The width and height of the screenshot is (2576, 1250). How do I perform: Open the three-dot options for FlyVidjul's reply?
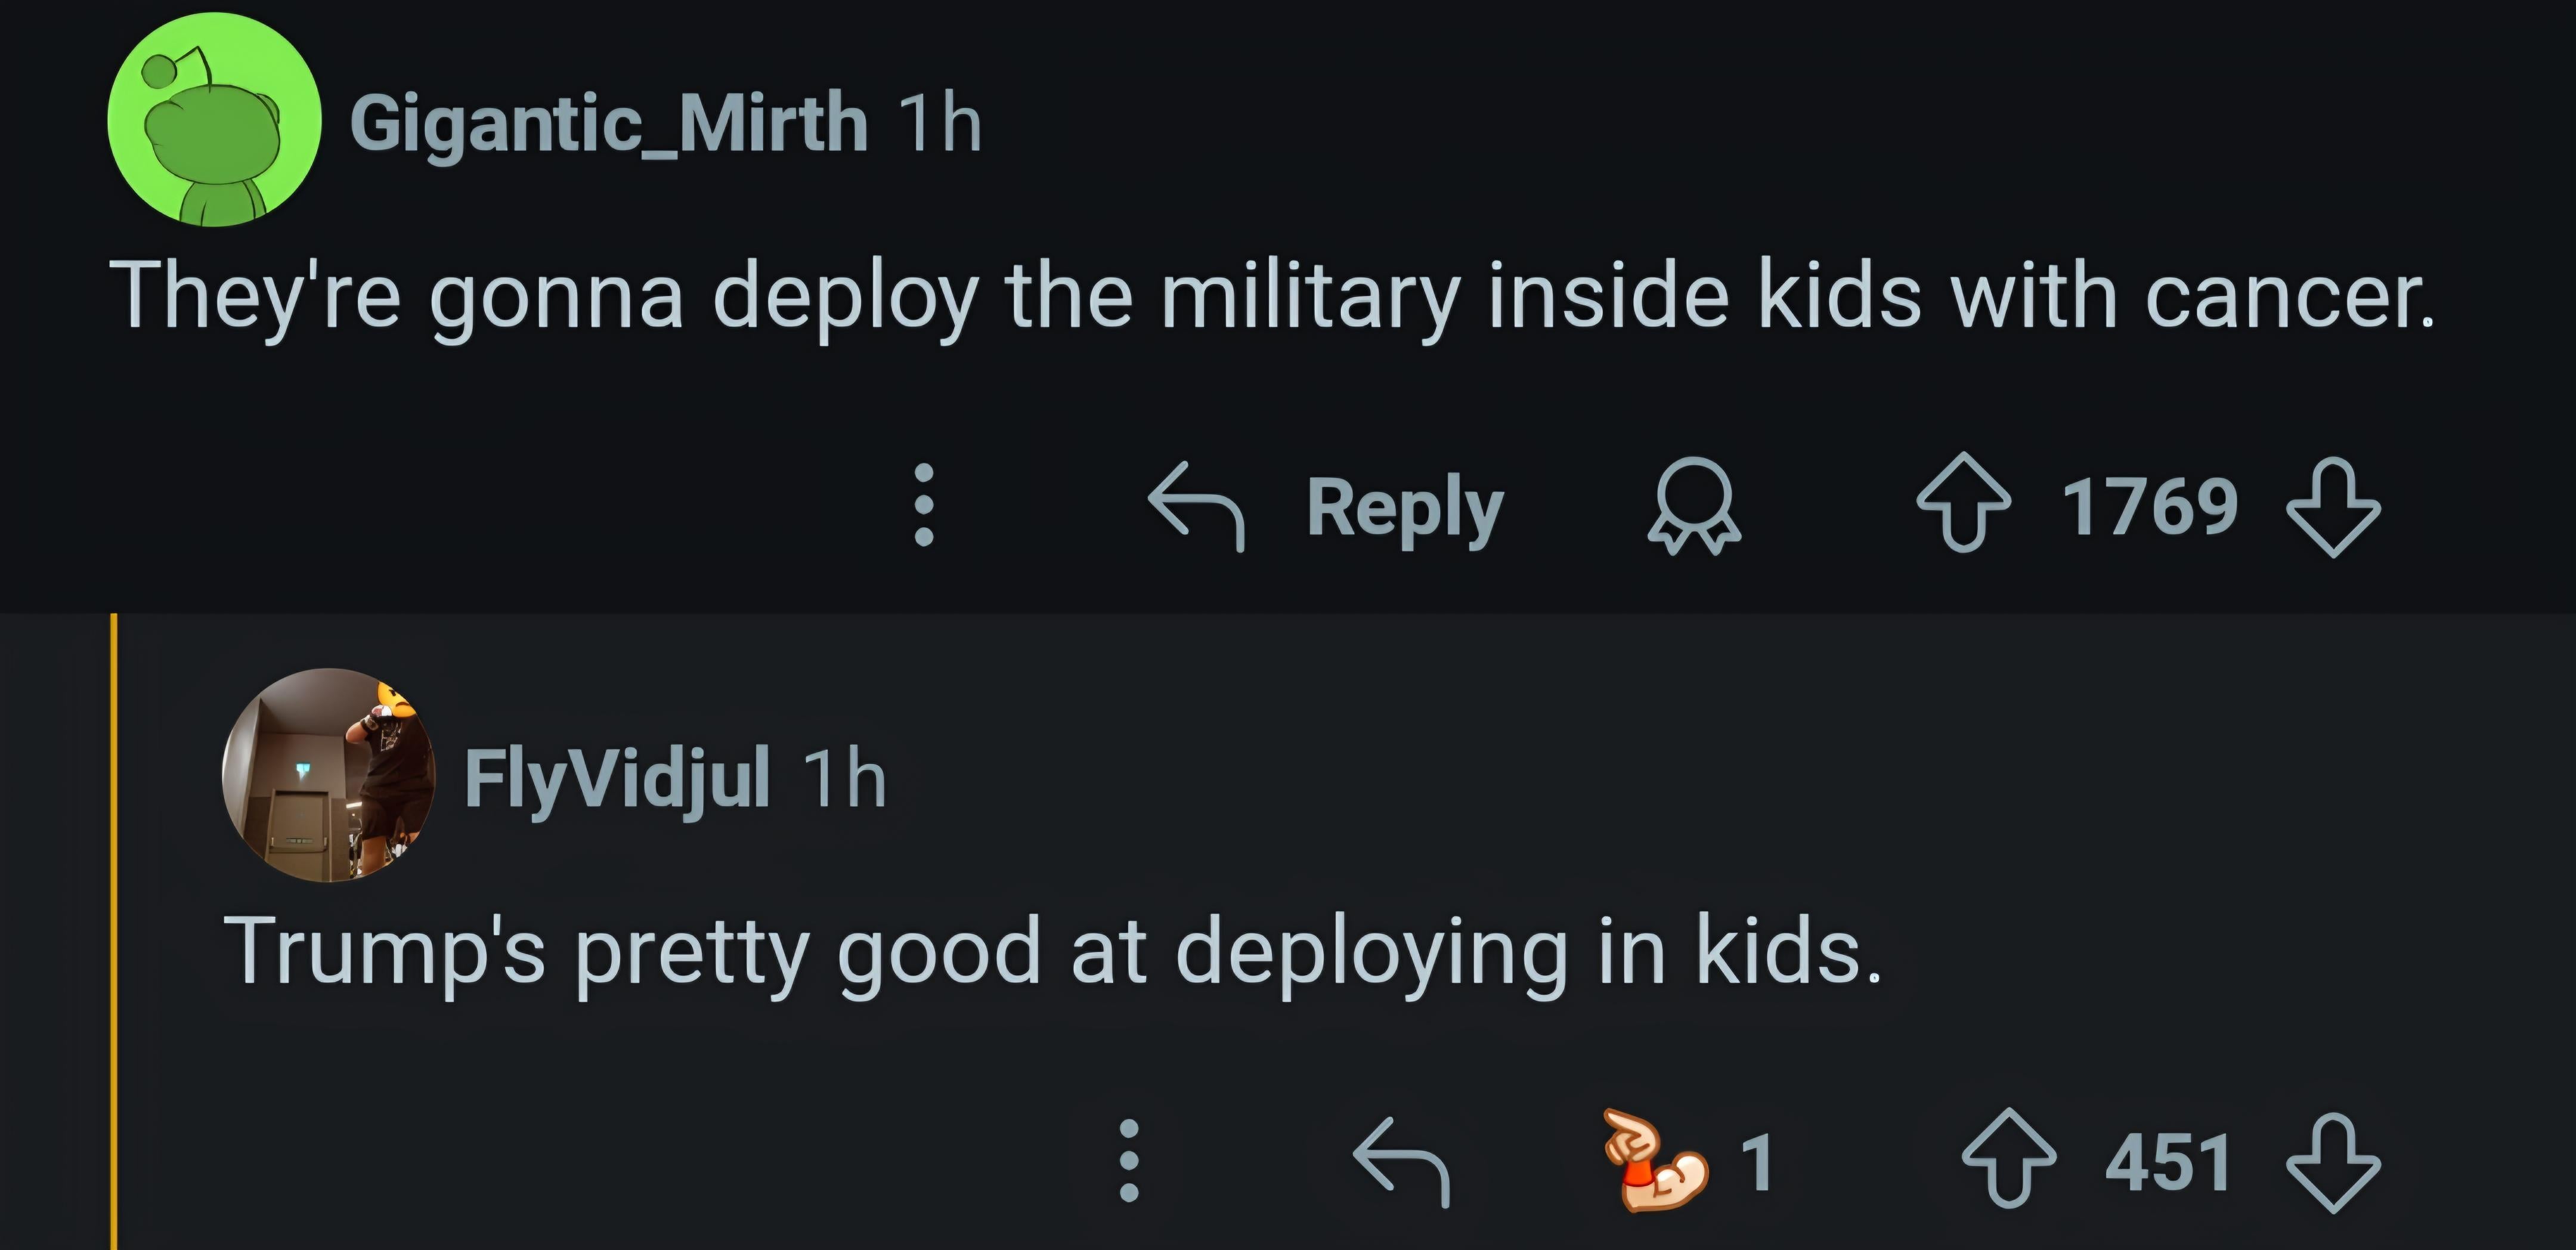click(x=1129, y=1160)
